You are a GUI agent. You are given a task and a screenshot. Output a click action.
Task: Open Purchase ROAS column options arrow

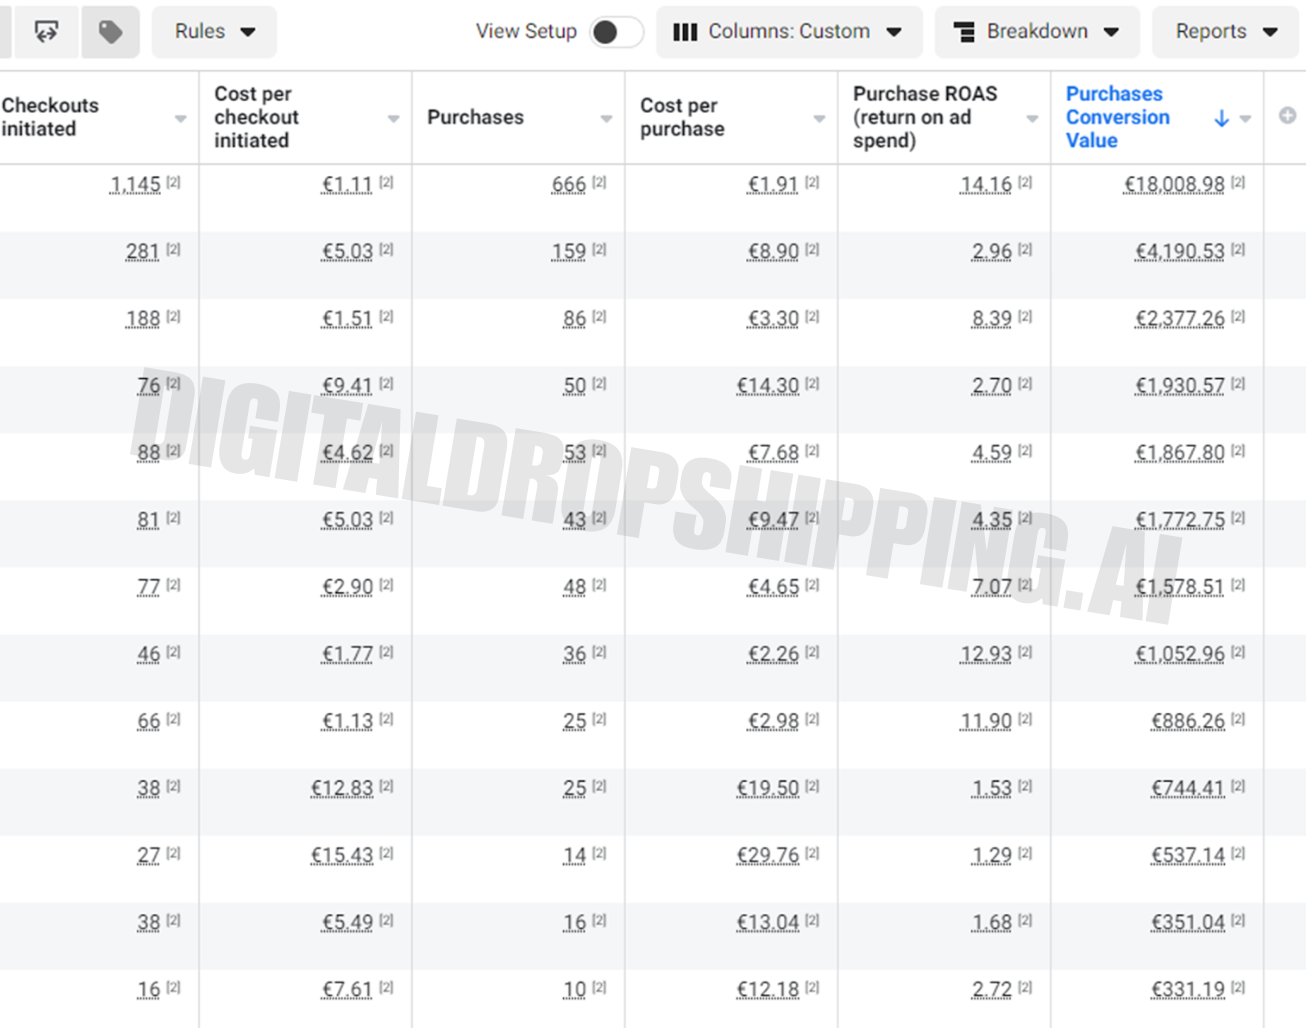(x=1032, y=119)
